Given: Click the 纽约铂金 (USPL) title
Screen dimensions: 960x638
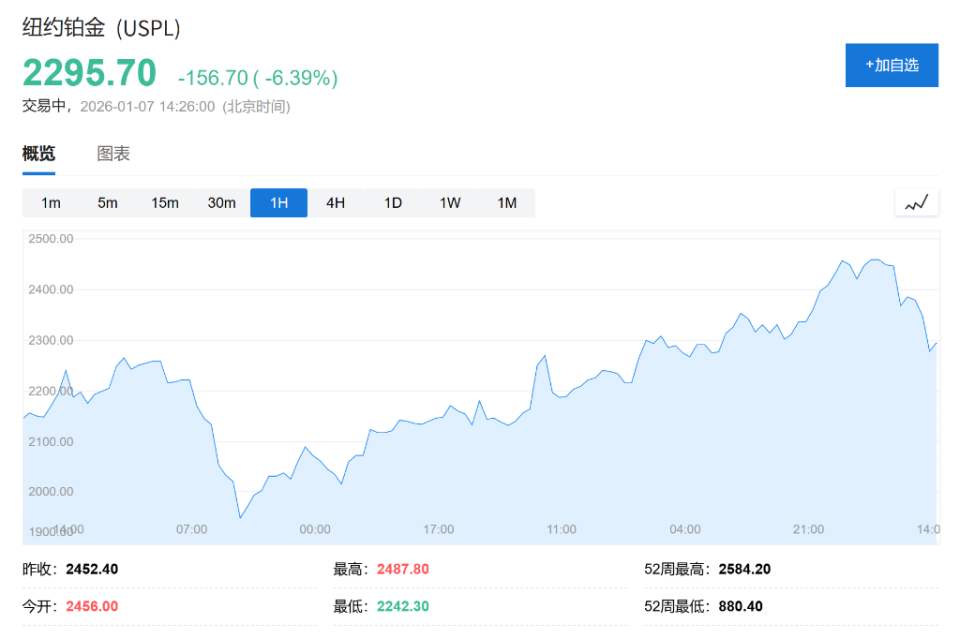Looking at the screenshot, I should coord(102,28).
